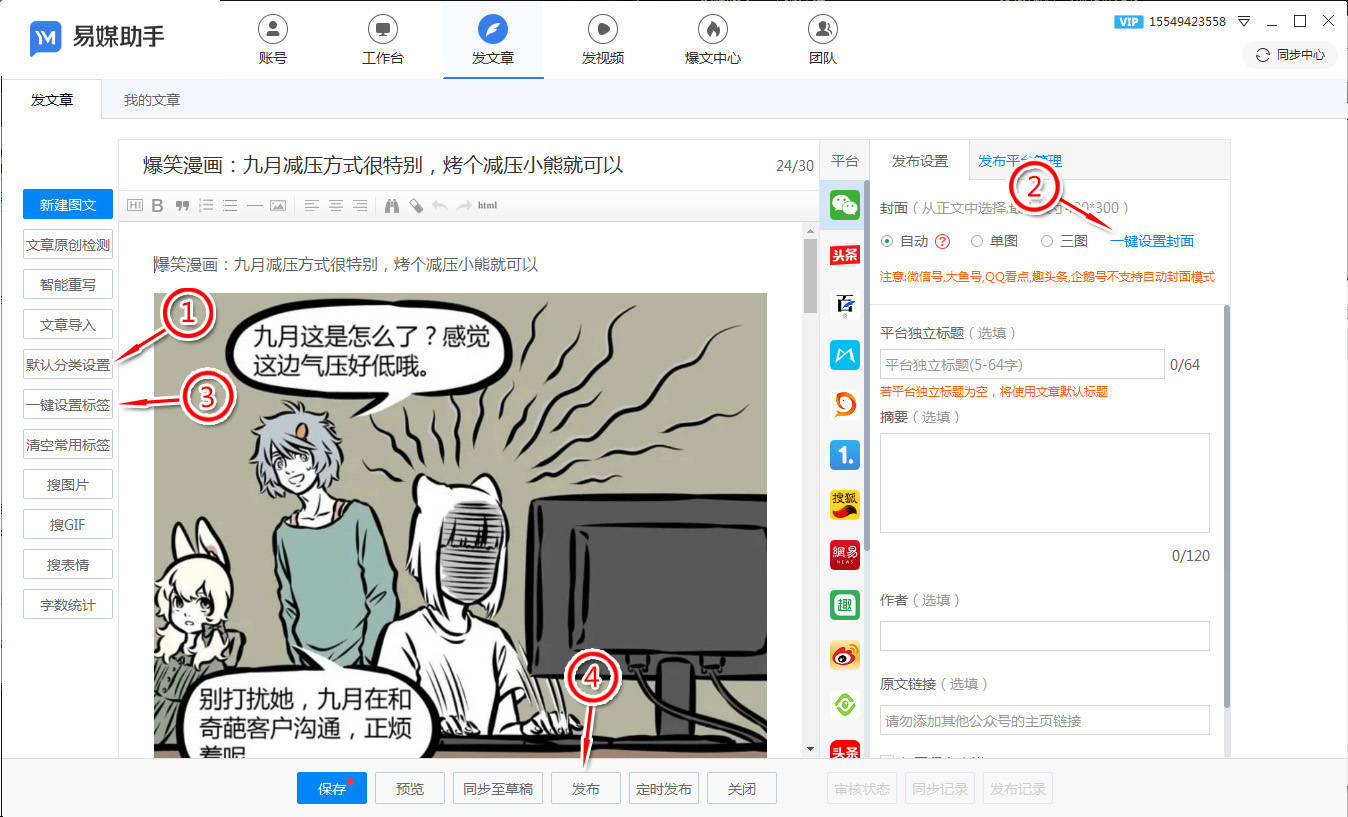Toggle bold formatting in editor toolbar
Viewport: 1348px width, 817px height.
click(x=157, y=206)
